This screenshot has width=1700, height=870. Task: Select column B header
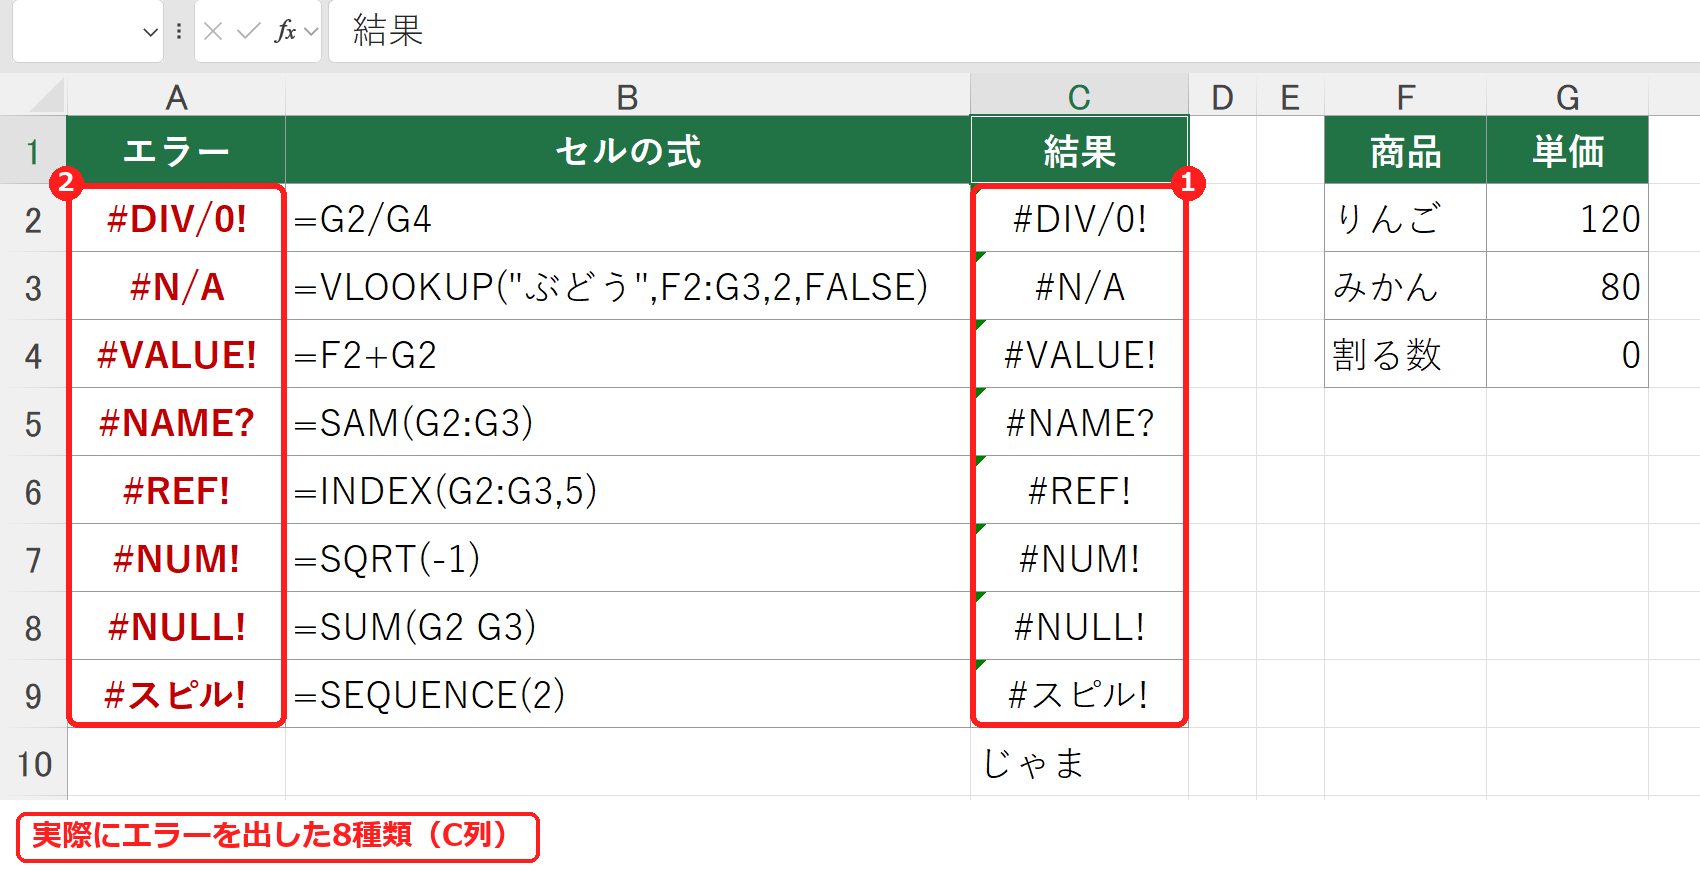coord(628,97)
